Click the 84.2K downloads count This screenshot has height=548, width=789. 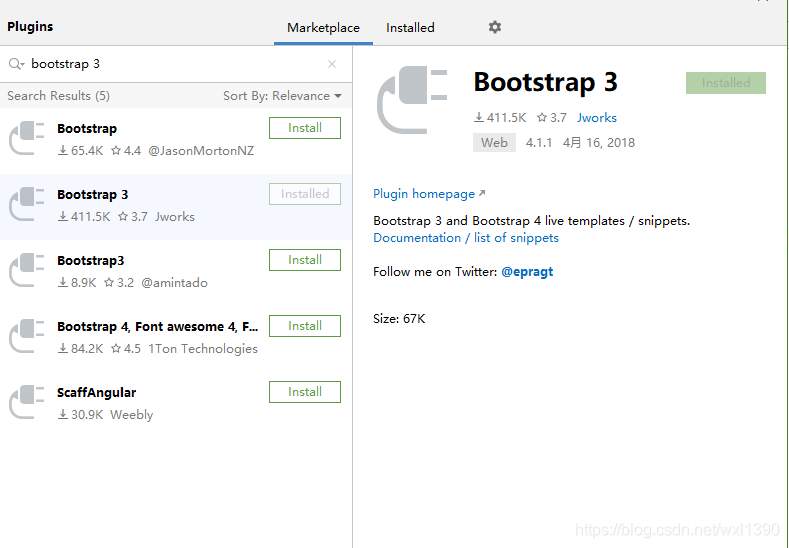(81, 348)
